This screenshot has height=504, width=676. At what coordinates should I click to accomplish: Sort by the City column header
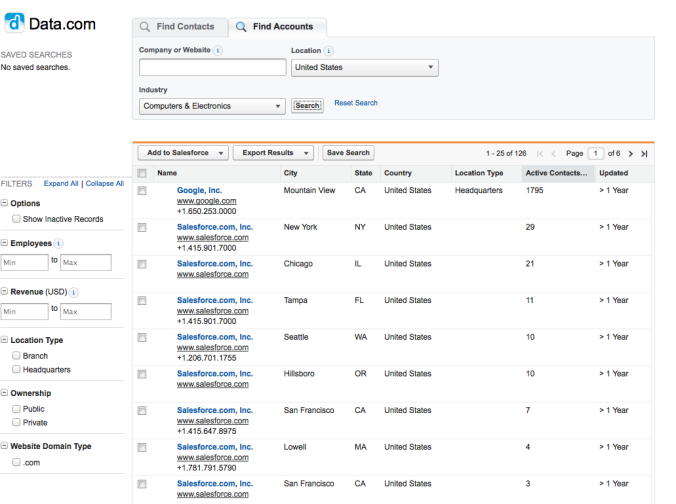pos(291,173)
